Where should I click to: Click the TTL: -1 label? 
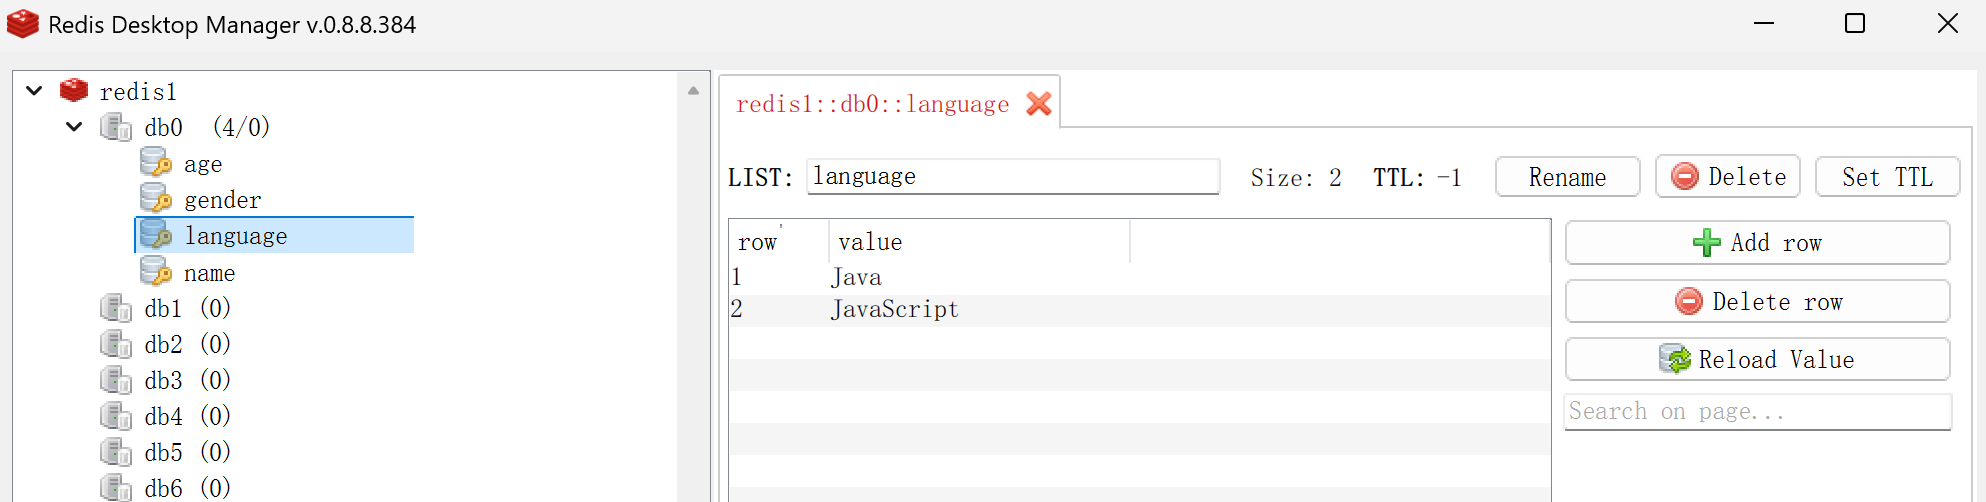click(x=1417, y=178)
